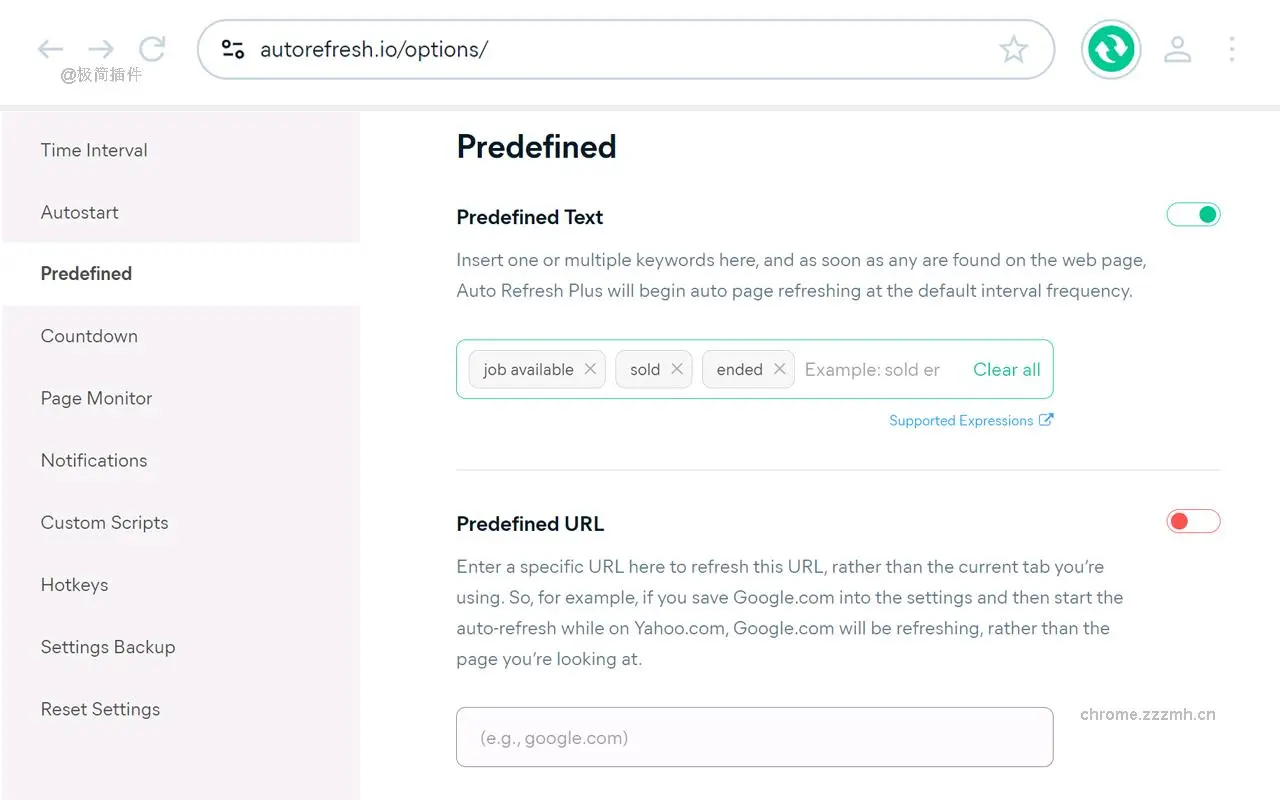Open the Page Monitor settings
The height and width of the screenshot is (800, 1280).
click(96, 398)
